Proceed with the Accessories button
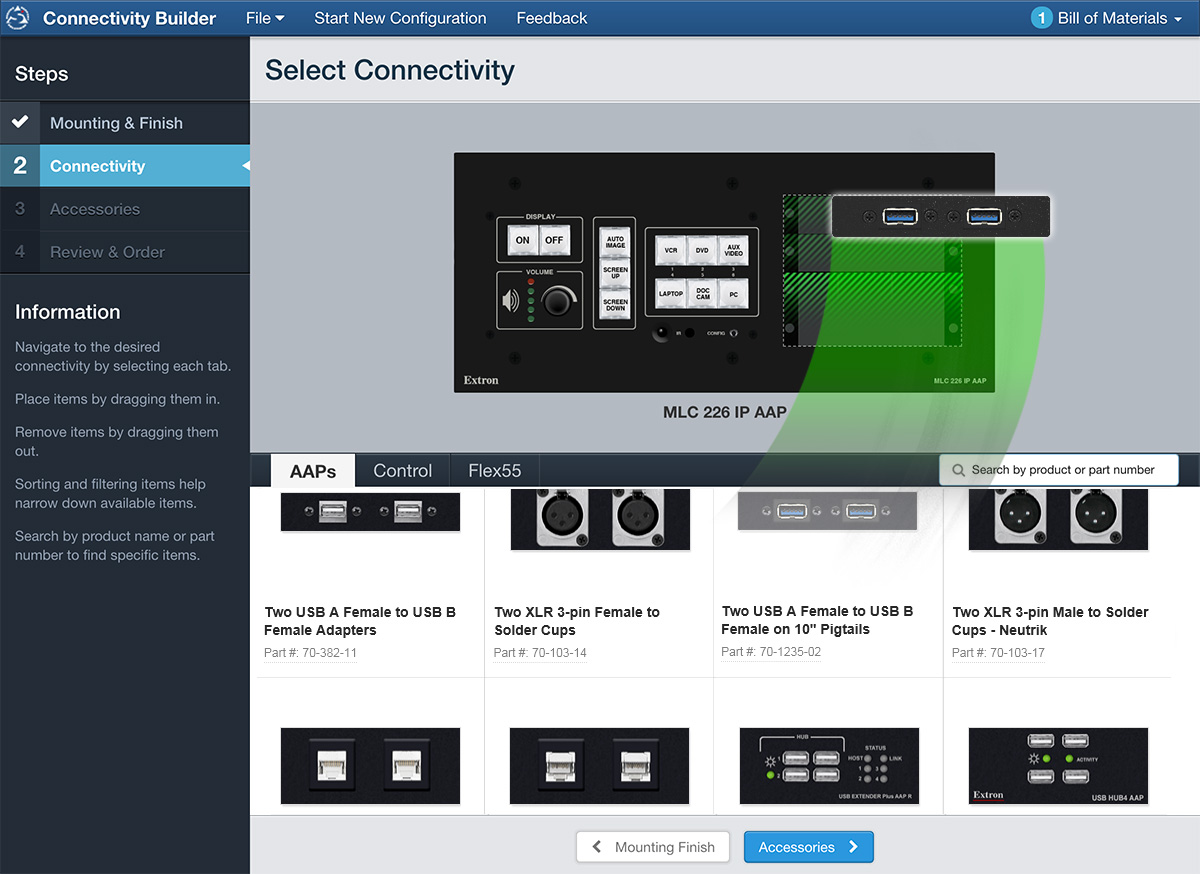1200x874 pixels. [808, 847]
